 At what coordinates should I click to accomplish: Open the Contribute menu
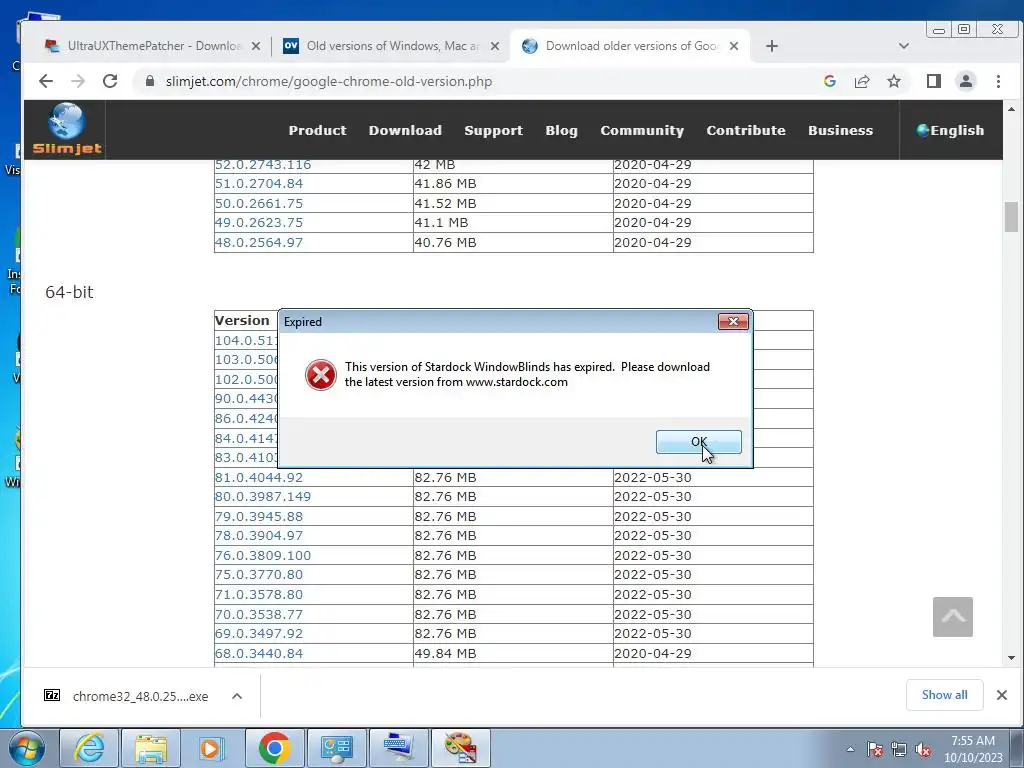click(746, 130)
